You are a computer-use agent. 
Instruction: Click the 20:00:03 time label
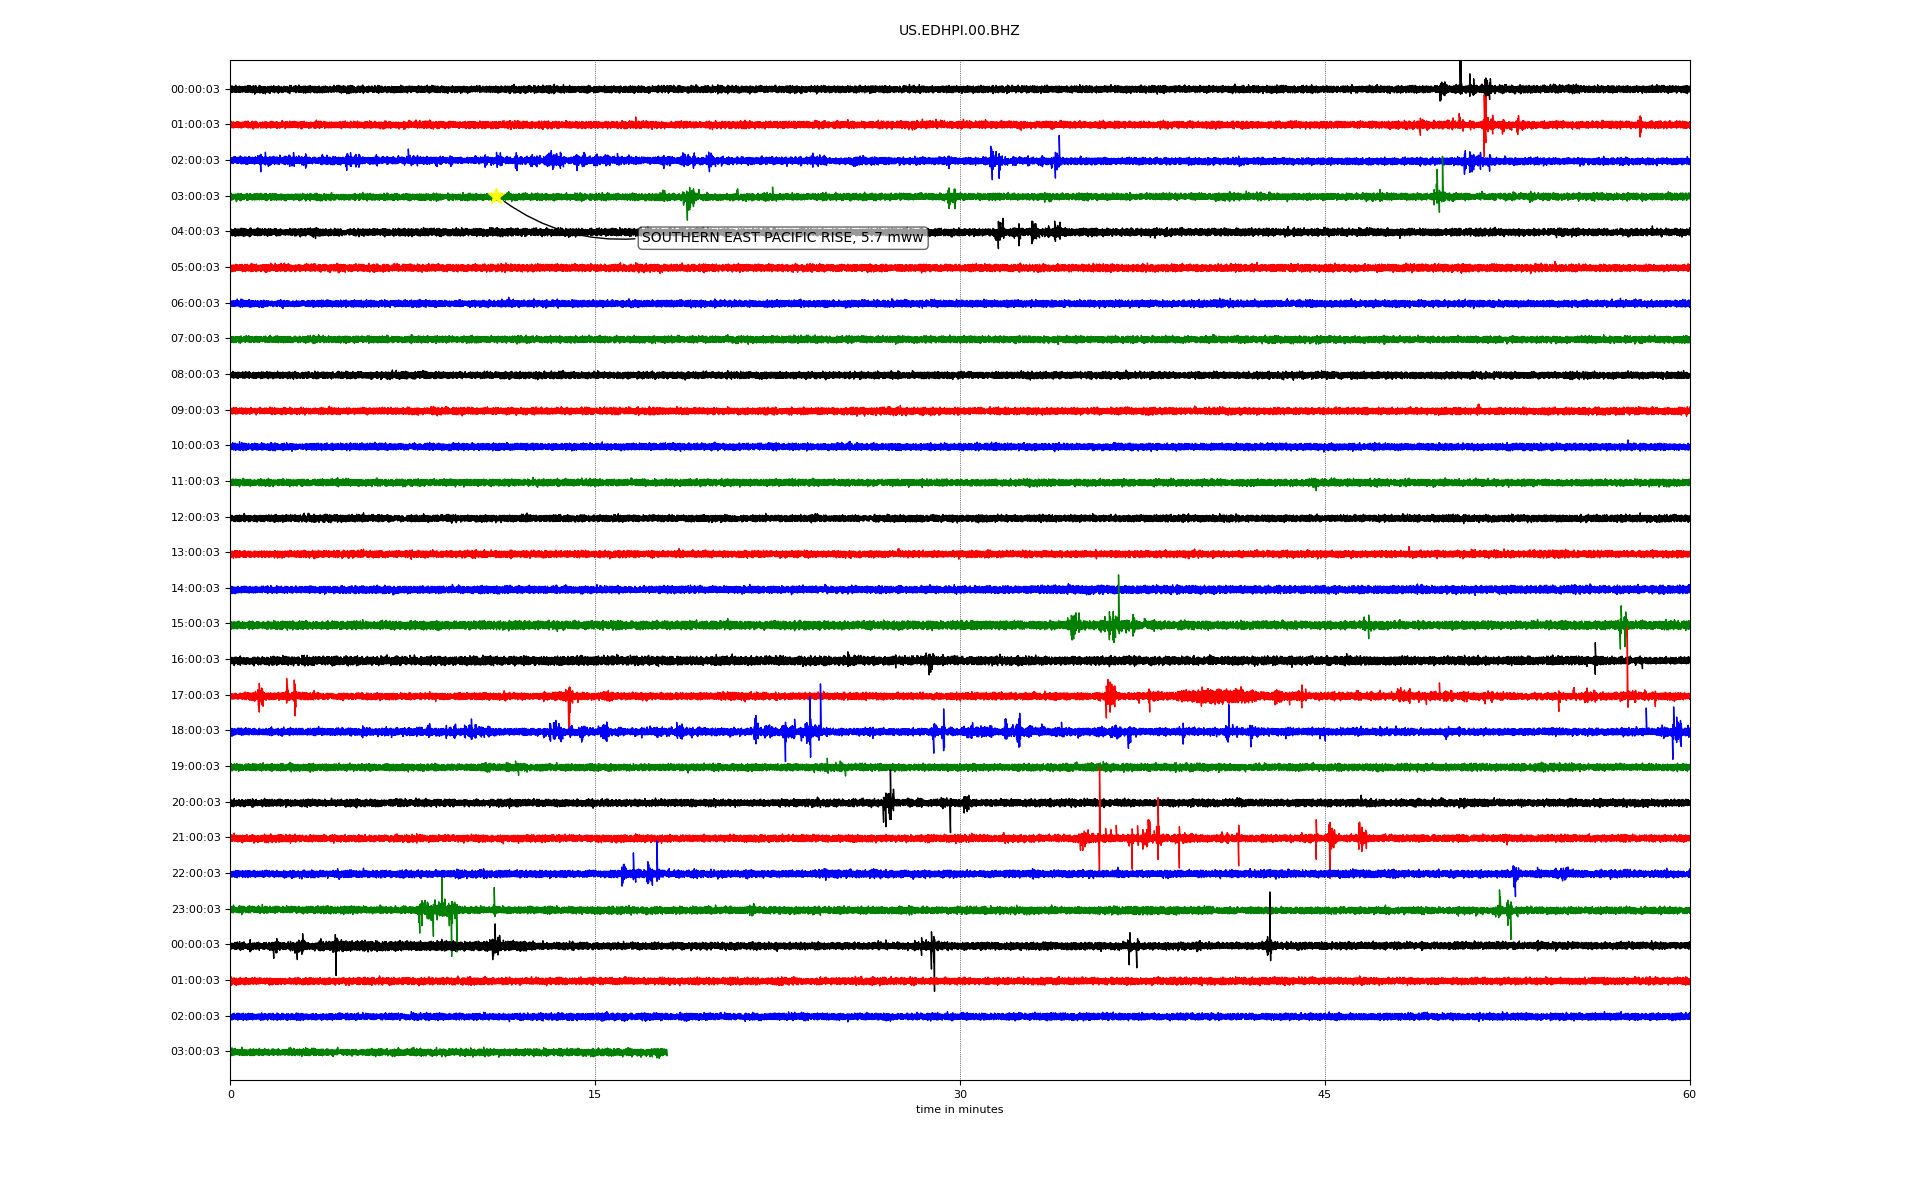(195, 803)
